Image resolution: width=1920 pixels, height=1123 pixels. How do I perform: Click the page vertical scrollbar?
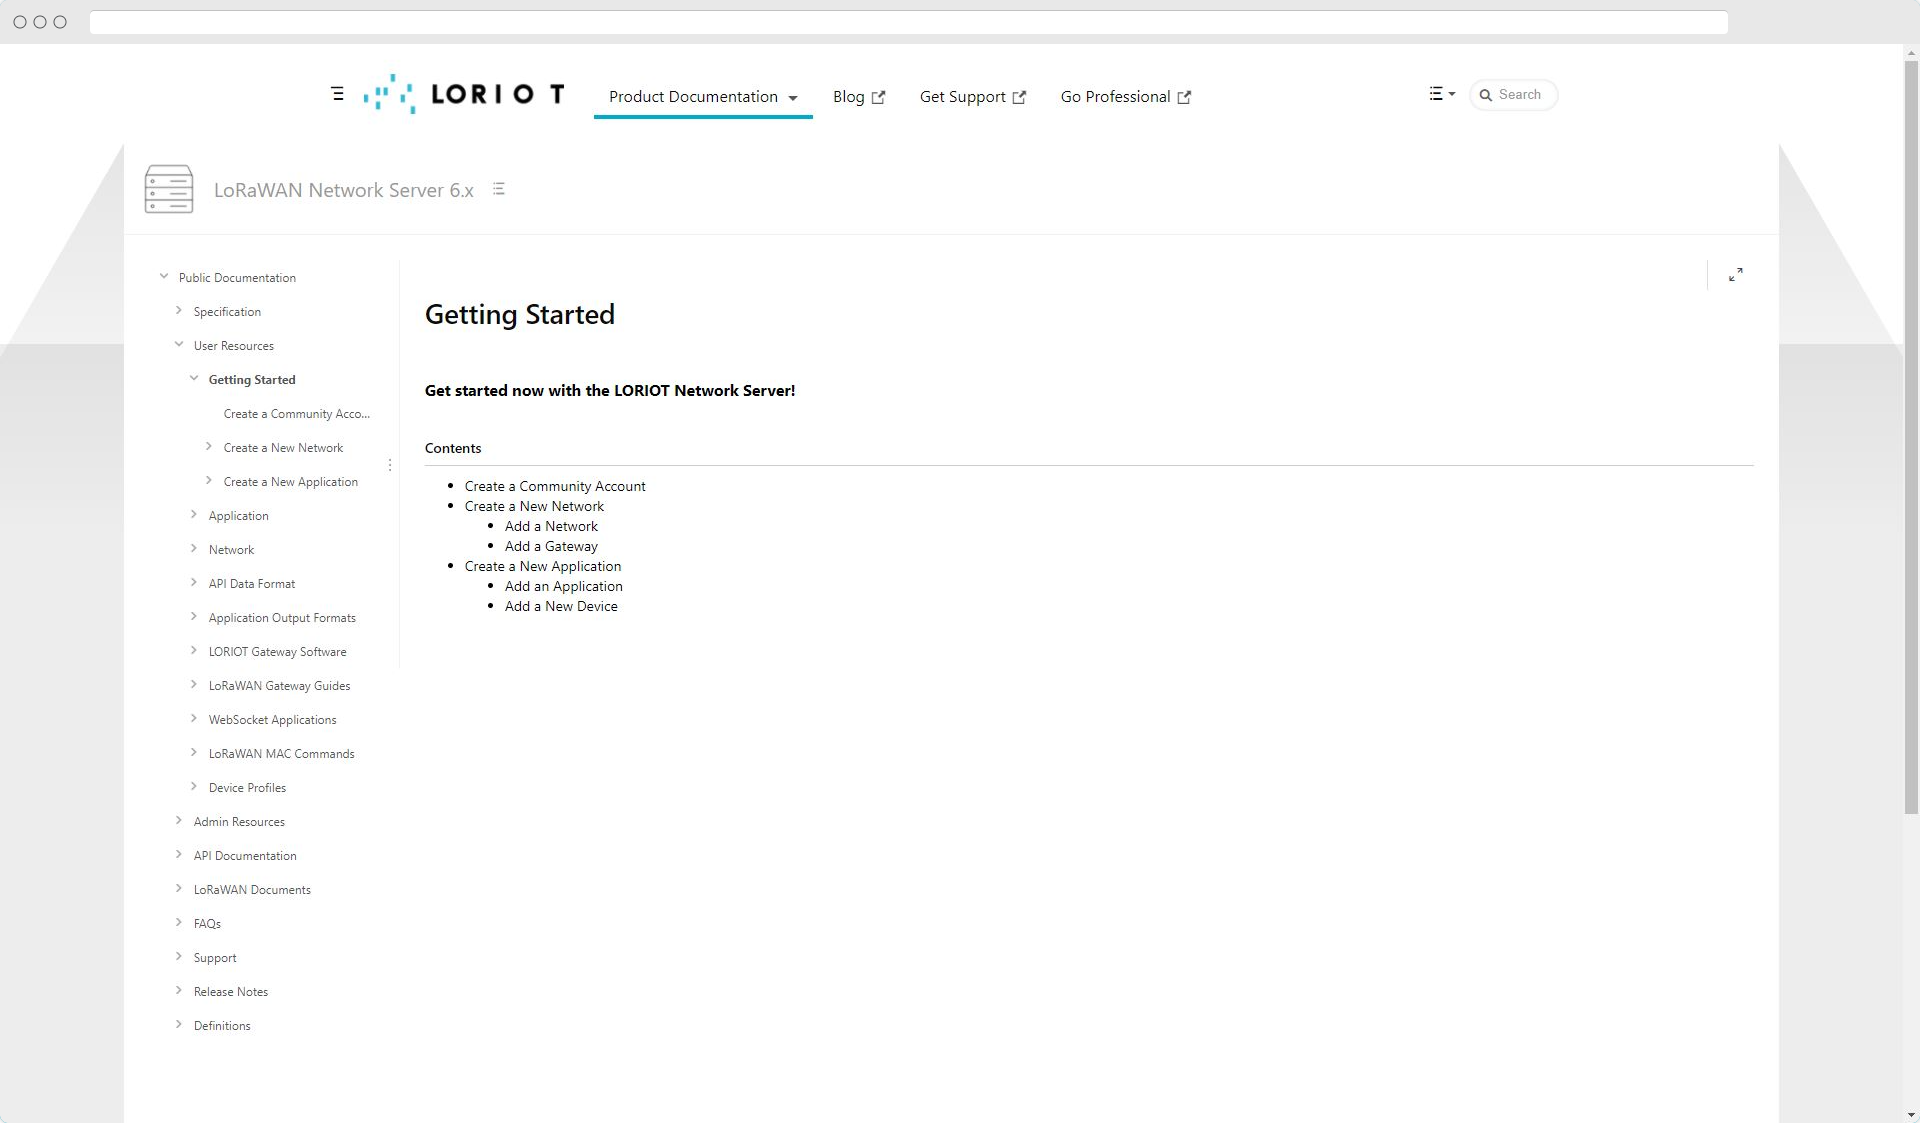[1911, 437]
